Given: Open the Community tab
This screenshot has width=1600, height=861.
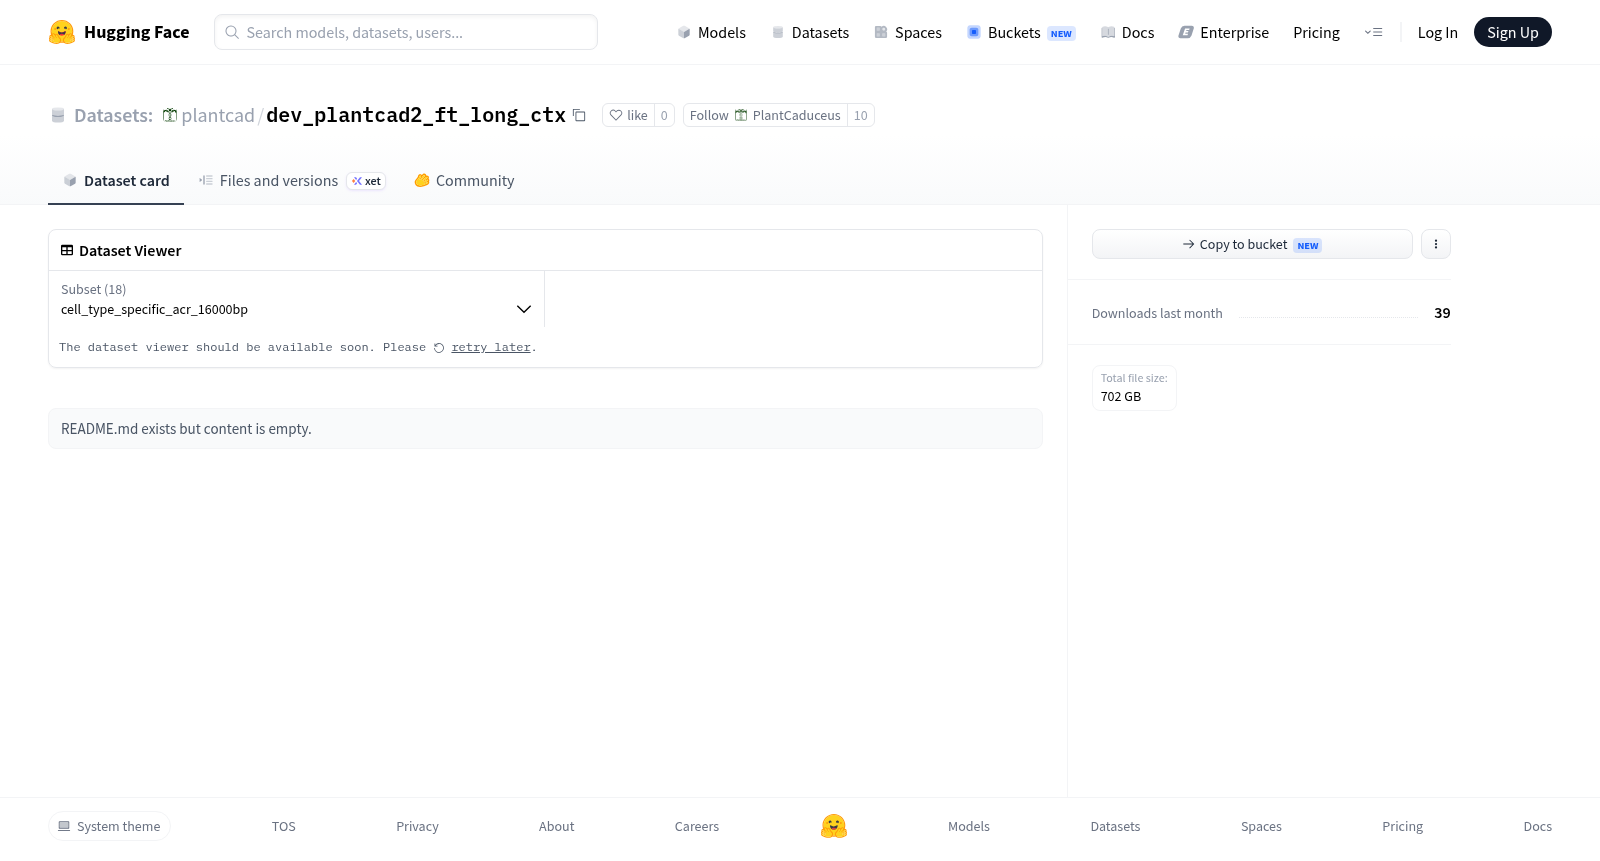Looking at the screenshot, I should click(464, 181).
